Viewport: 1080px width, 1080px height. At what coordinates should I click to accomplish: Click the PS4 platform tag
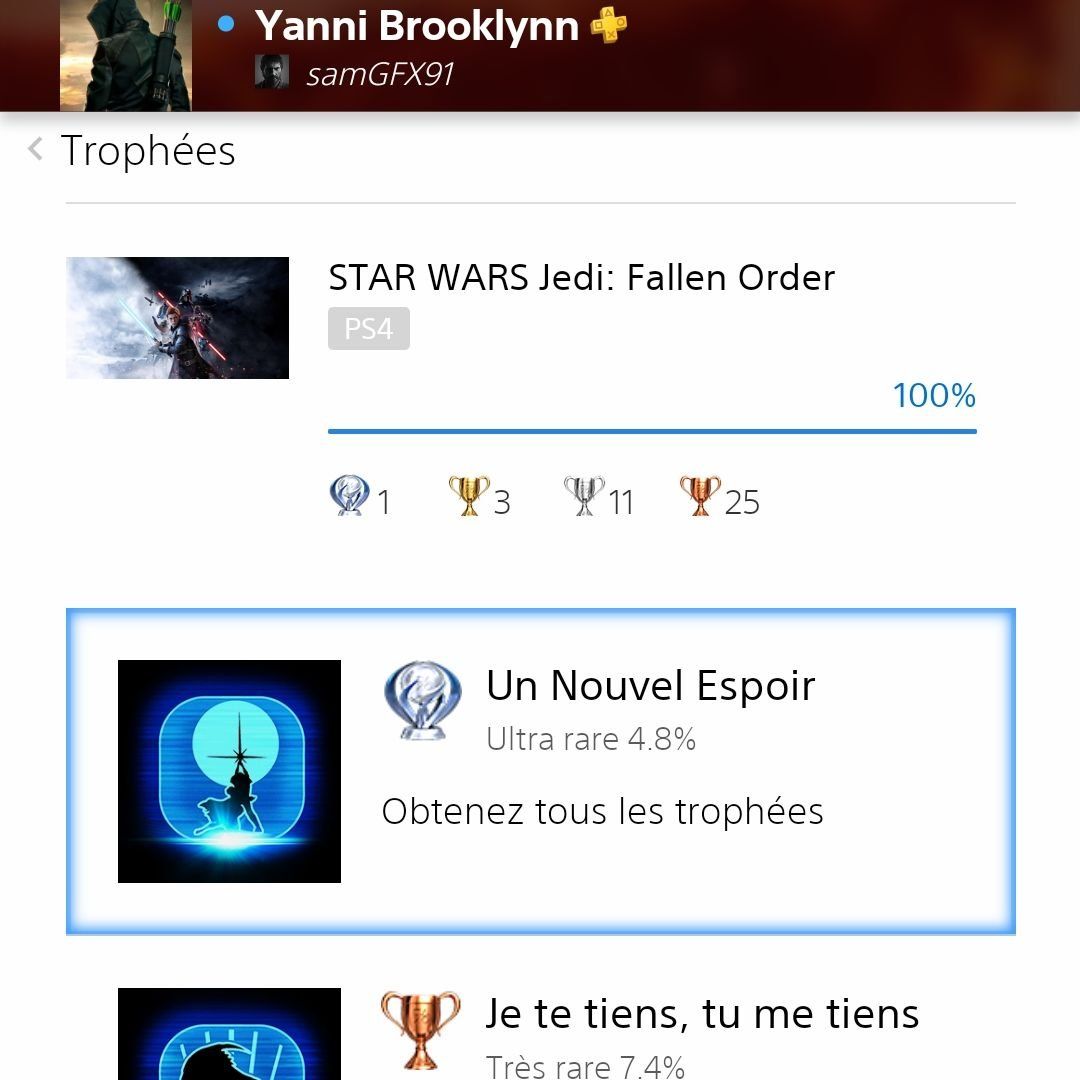pos(368,329)
